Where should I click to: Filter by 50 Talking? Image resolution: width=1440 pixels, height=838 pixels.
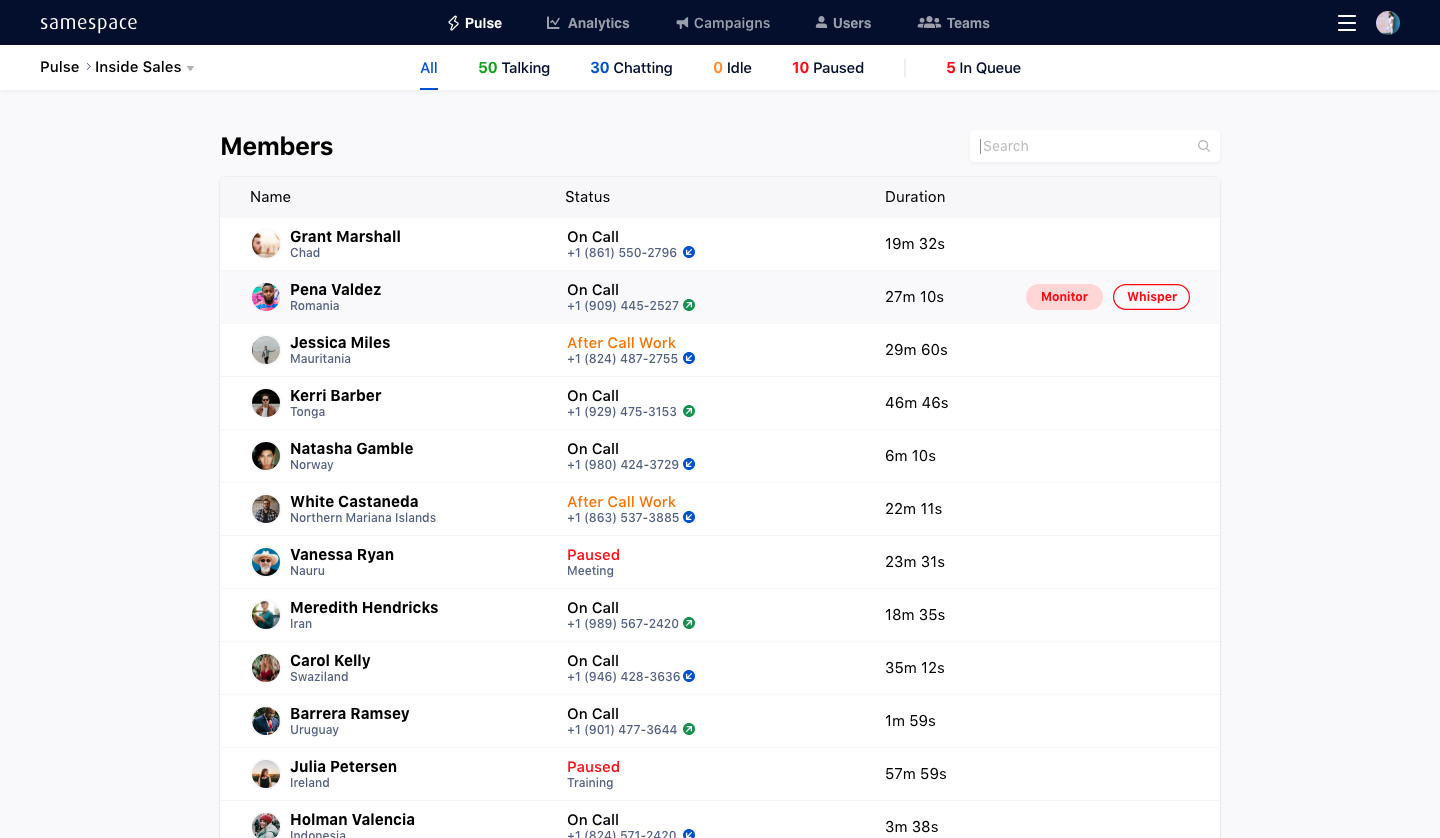pyautogui.click(x=514, y=68)
